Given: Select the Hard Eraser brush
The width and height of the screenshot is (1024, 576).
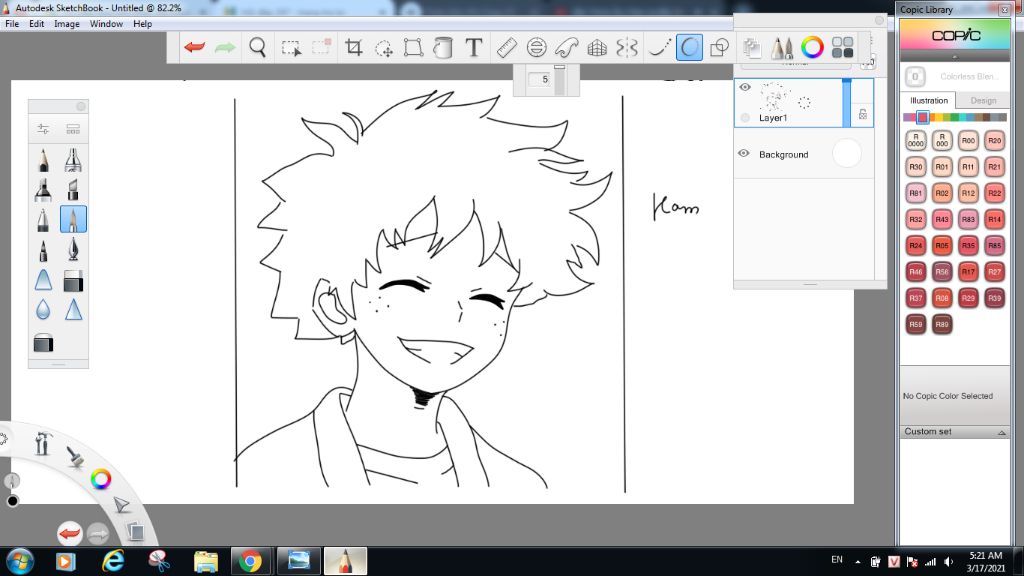Looking at the screenshot, I should [x=72, y=280].
